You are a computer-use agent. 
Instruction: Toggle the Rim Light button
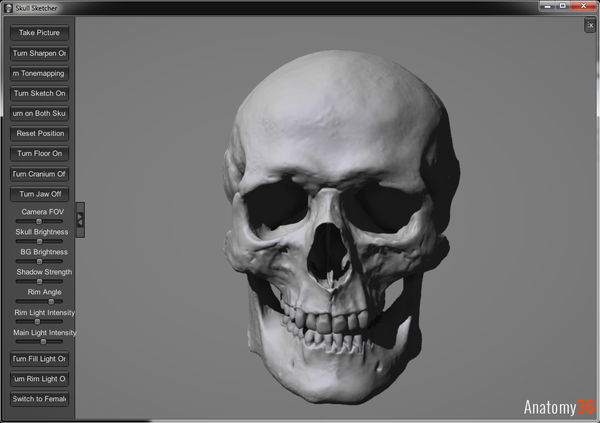(40, 379)
